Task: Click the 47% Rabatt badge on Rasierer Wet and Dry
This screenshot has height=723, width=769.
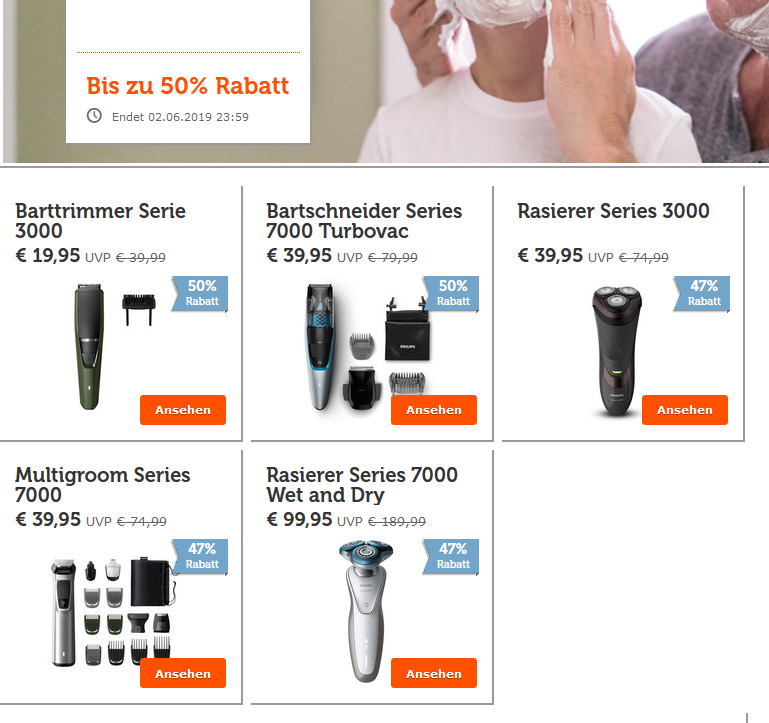Action: click(451, 557)
